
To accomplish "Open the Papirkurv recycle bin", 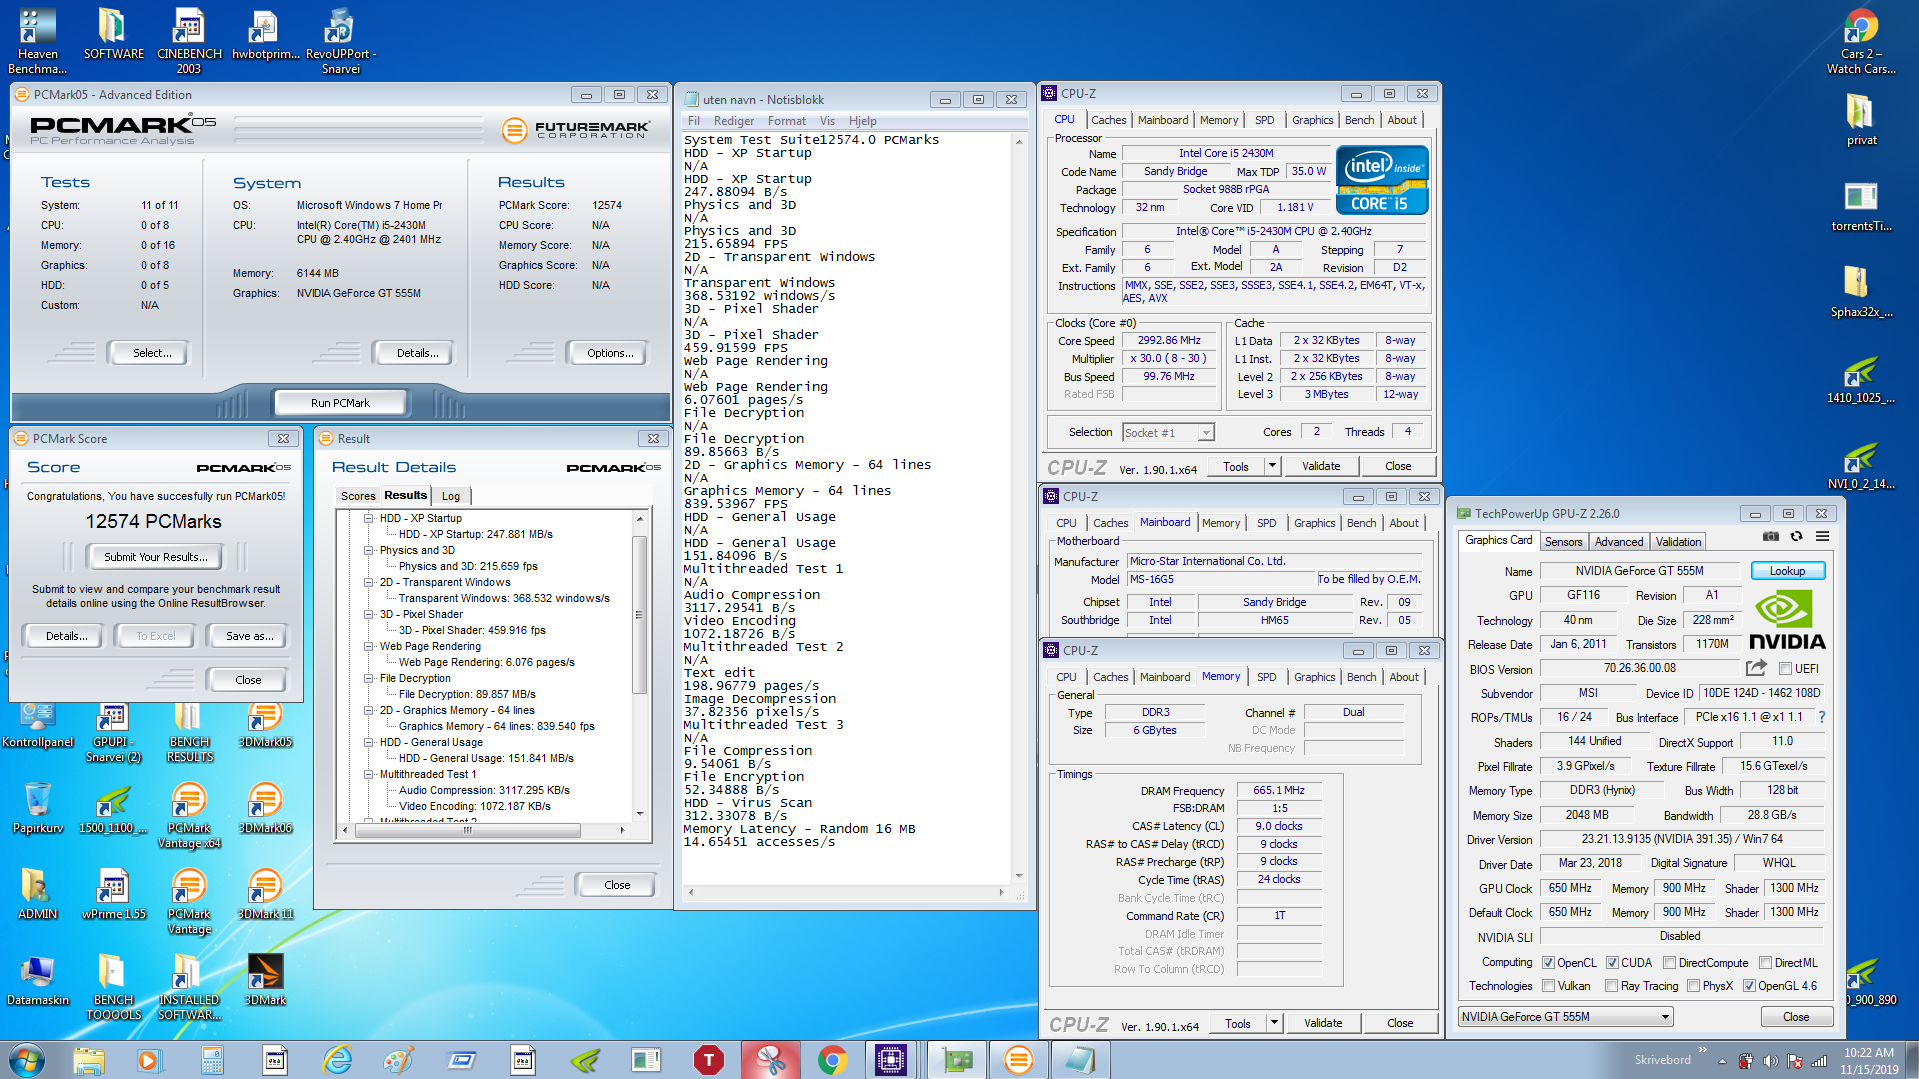I will pyautogui.click(x=38, y=808).
